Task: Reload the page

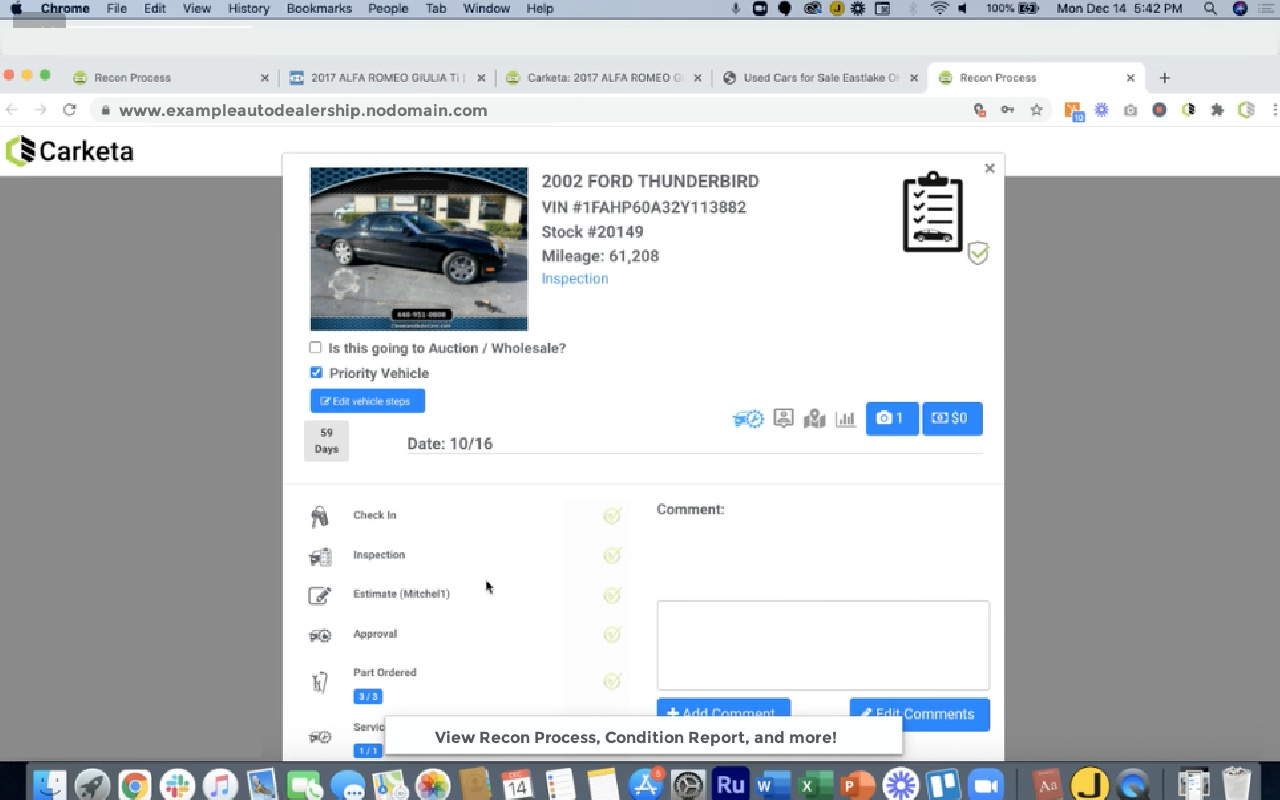Action: (x=69, y=110)
